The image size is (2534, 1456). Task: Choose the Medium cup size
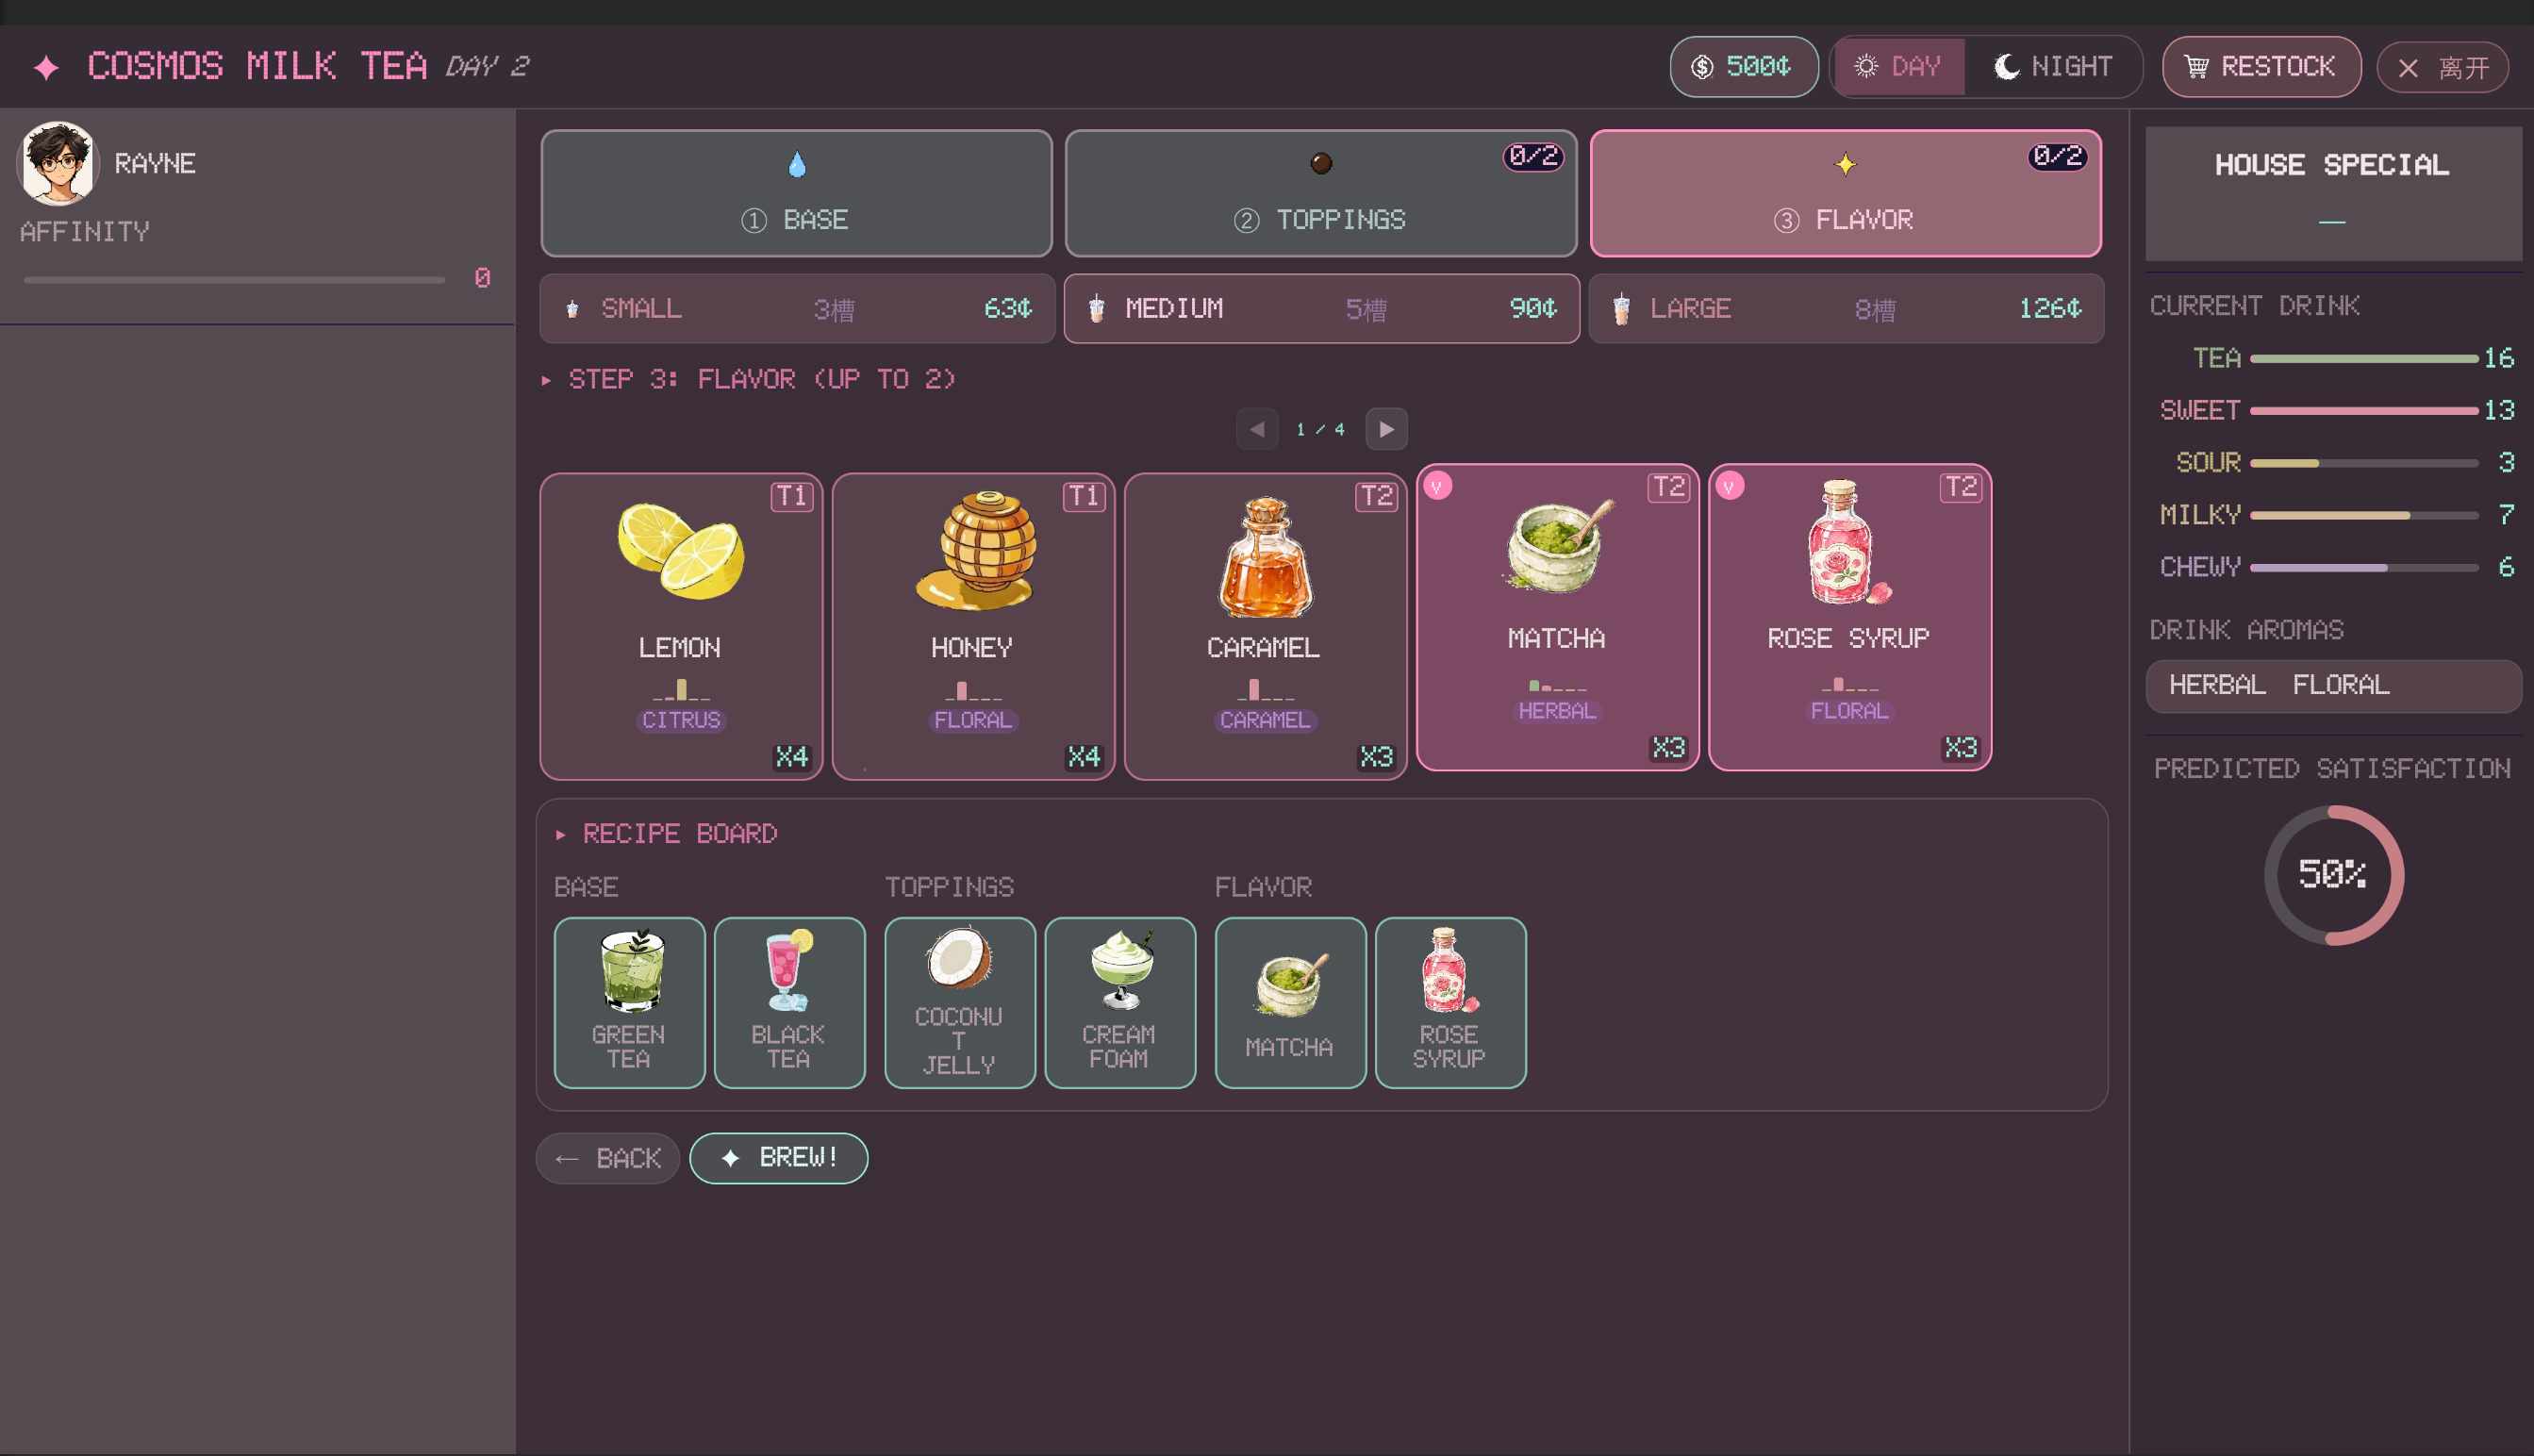point(1321,308)
